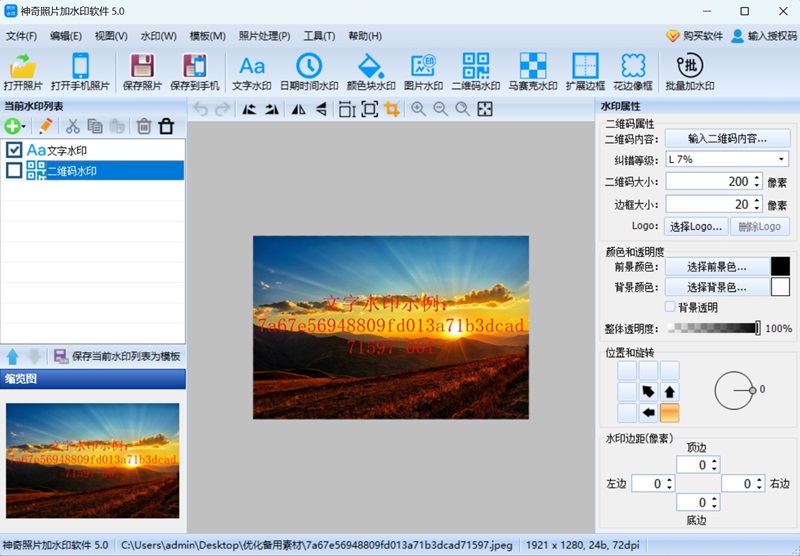Add a 马赛克水印 mosaic
This screenshot has height=556, width=800.
533,72
